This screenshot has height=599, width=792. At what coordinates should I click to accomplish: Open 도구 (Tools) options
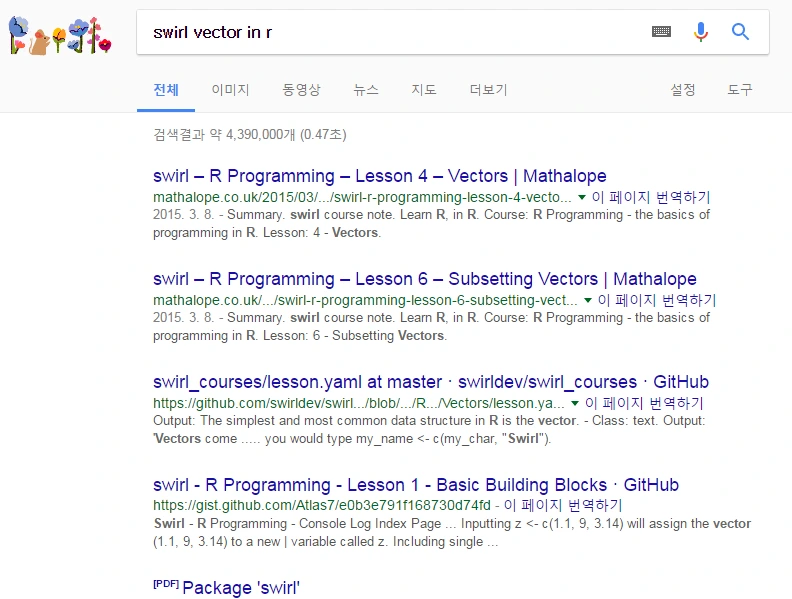tap(739, 90)
